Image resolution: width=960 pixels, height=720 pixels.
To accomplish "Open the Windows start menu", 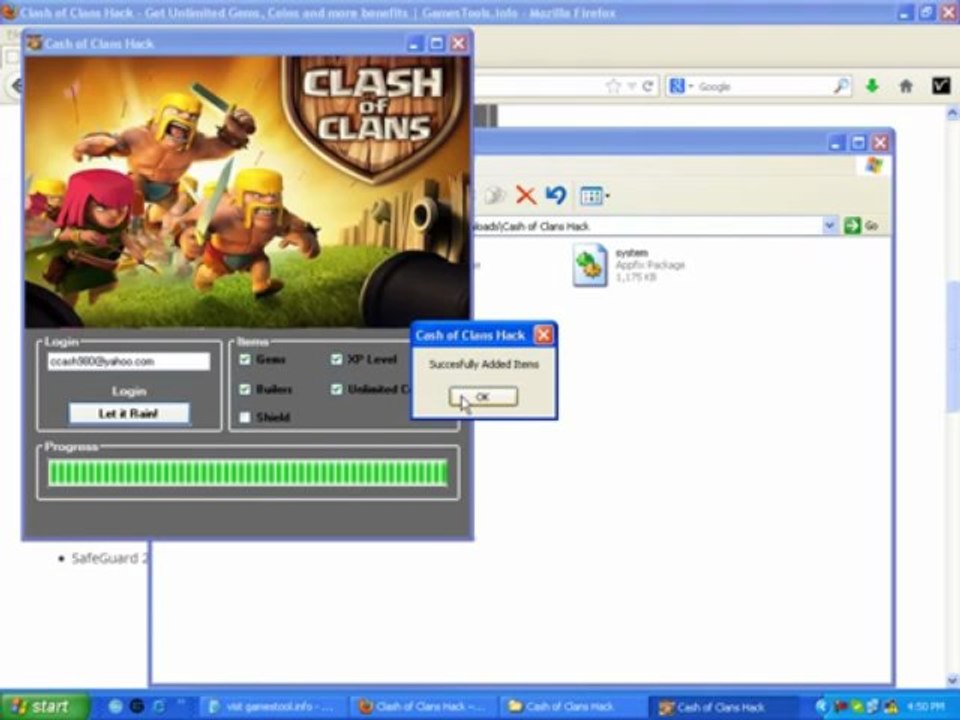I will coord(45,707).
